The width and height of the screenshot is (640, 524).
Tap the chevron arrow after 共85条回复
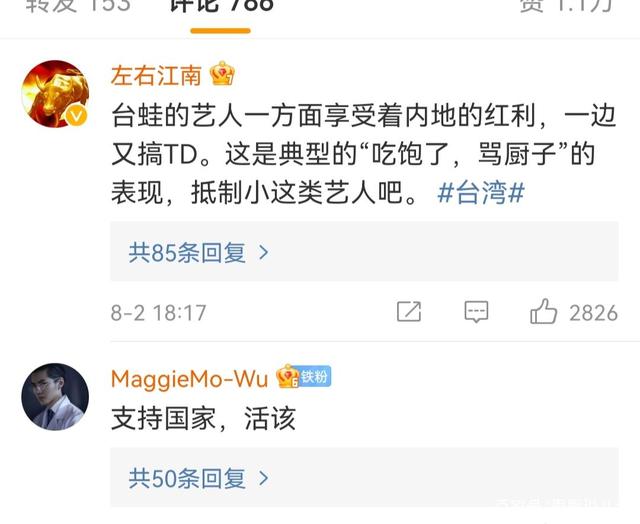pos(264,253)
